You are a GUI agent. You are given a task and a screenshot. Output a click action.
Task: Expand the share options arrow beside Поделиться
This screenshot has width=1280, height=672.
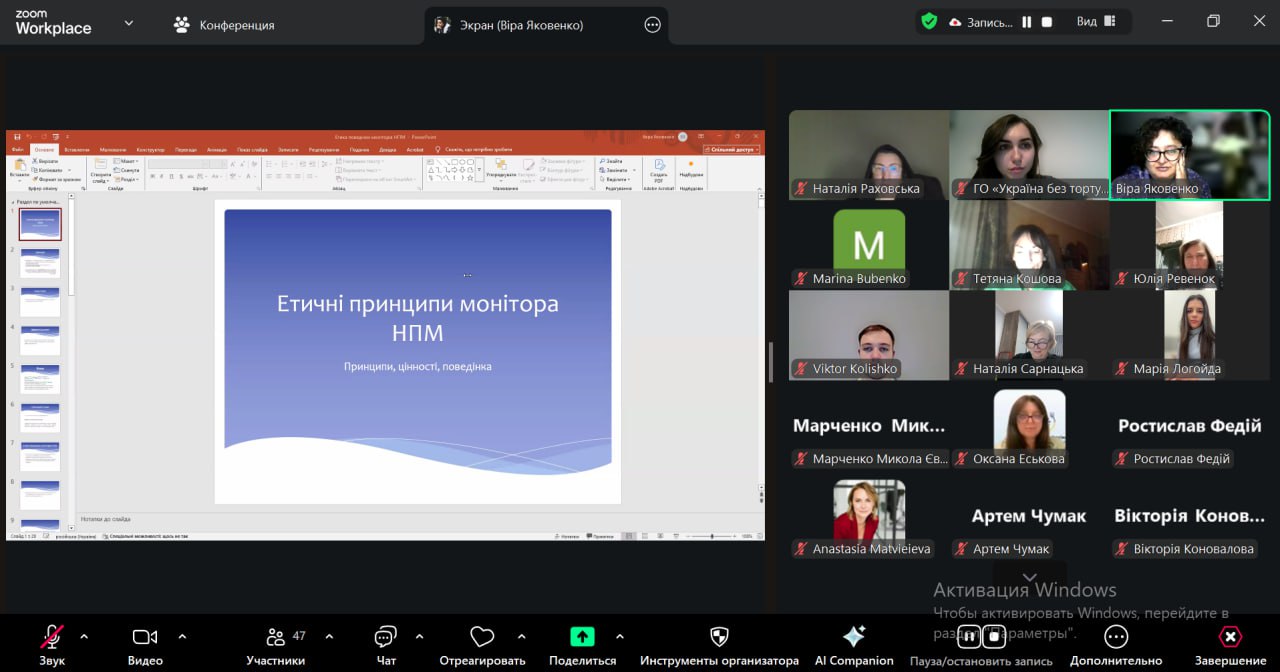(x=620, y=636)
